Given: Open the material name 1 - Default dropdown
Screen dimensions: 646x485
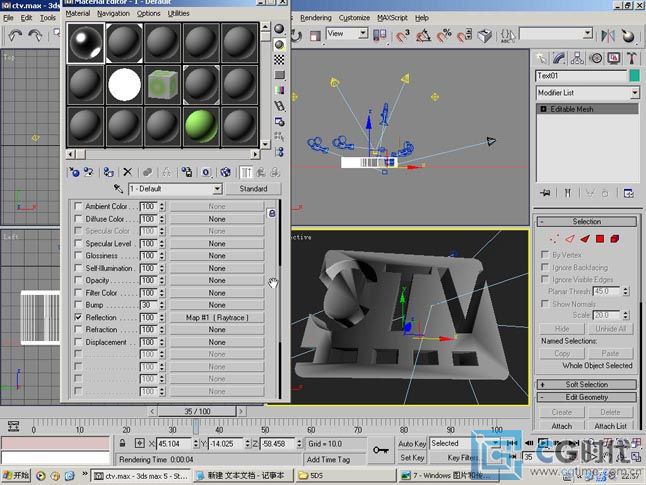Looking at the screenshot, I should [x=217, y=189].
